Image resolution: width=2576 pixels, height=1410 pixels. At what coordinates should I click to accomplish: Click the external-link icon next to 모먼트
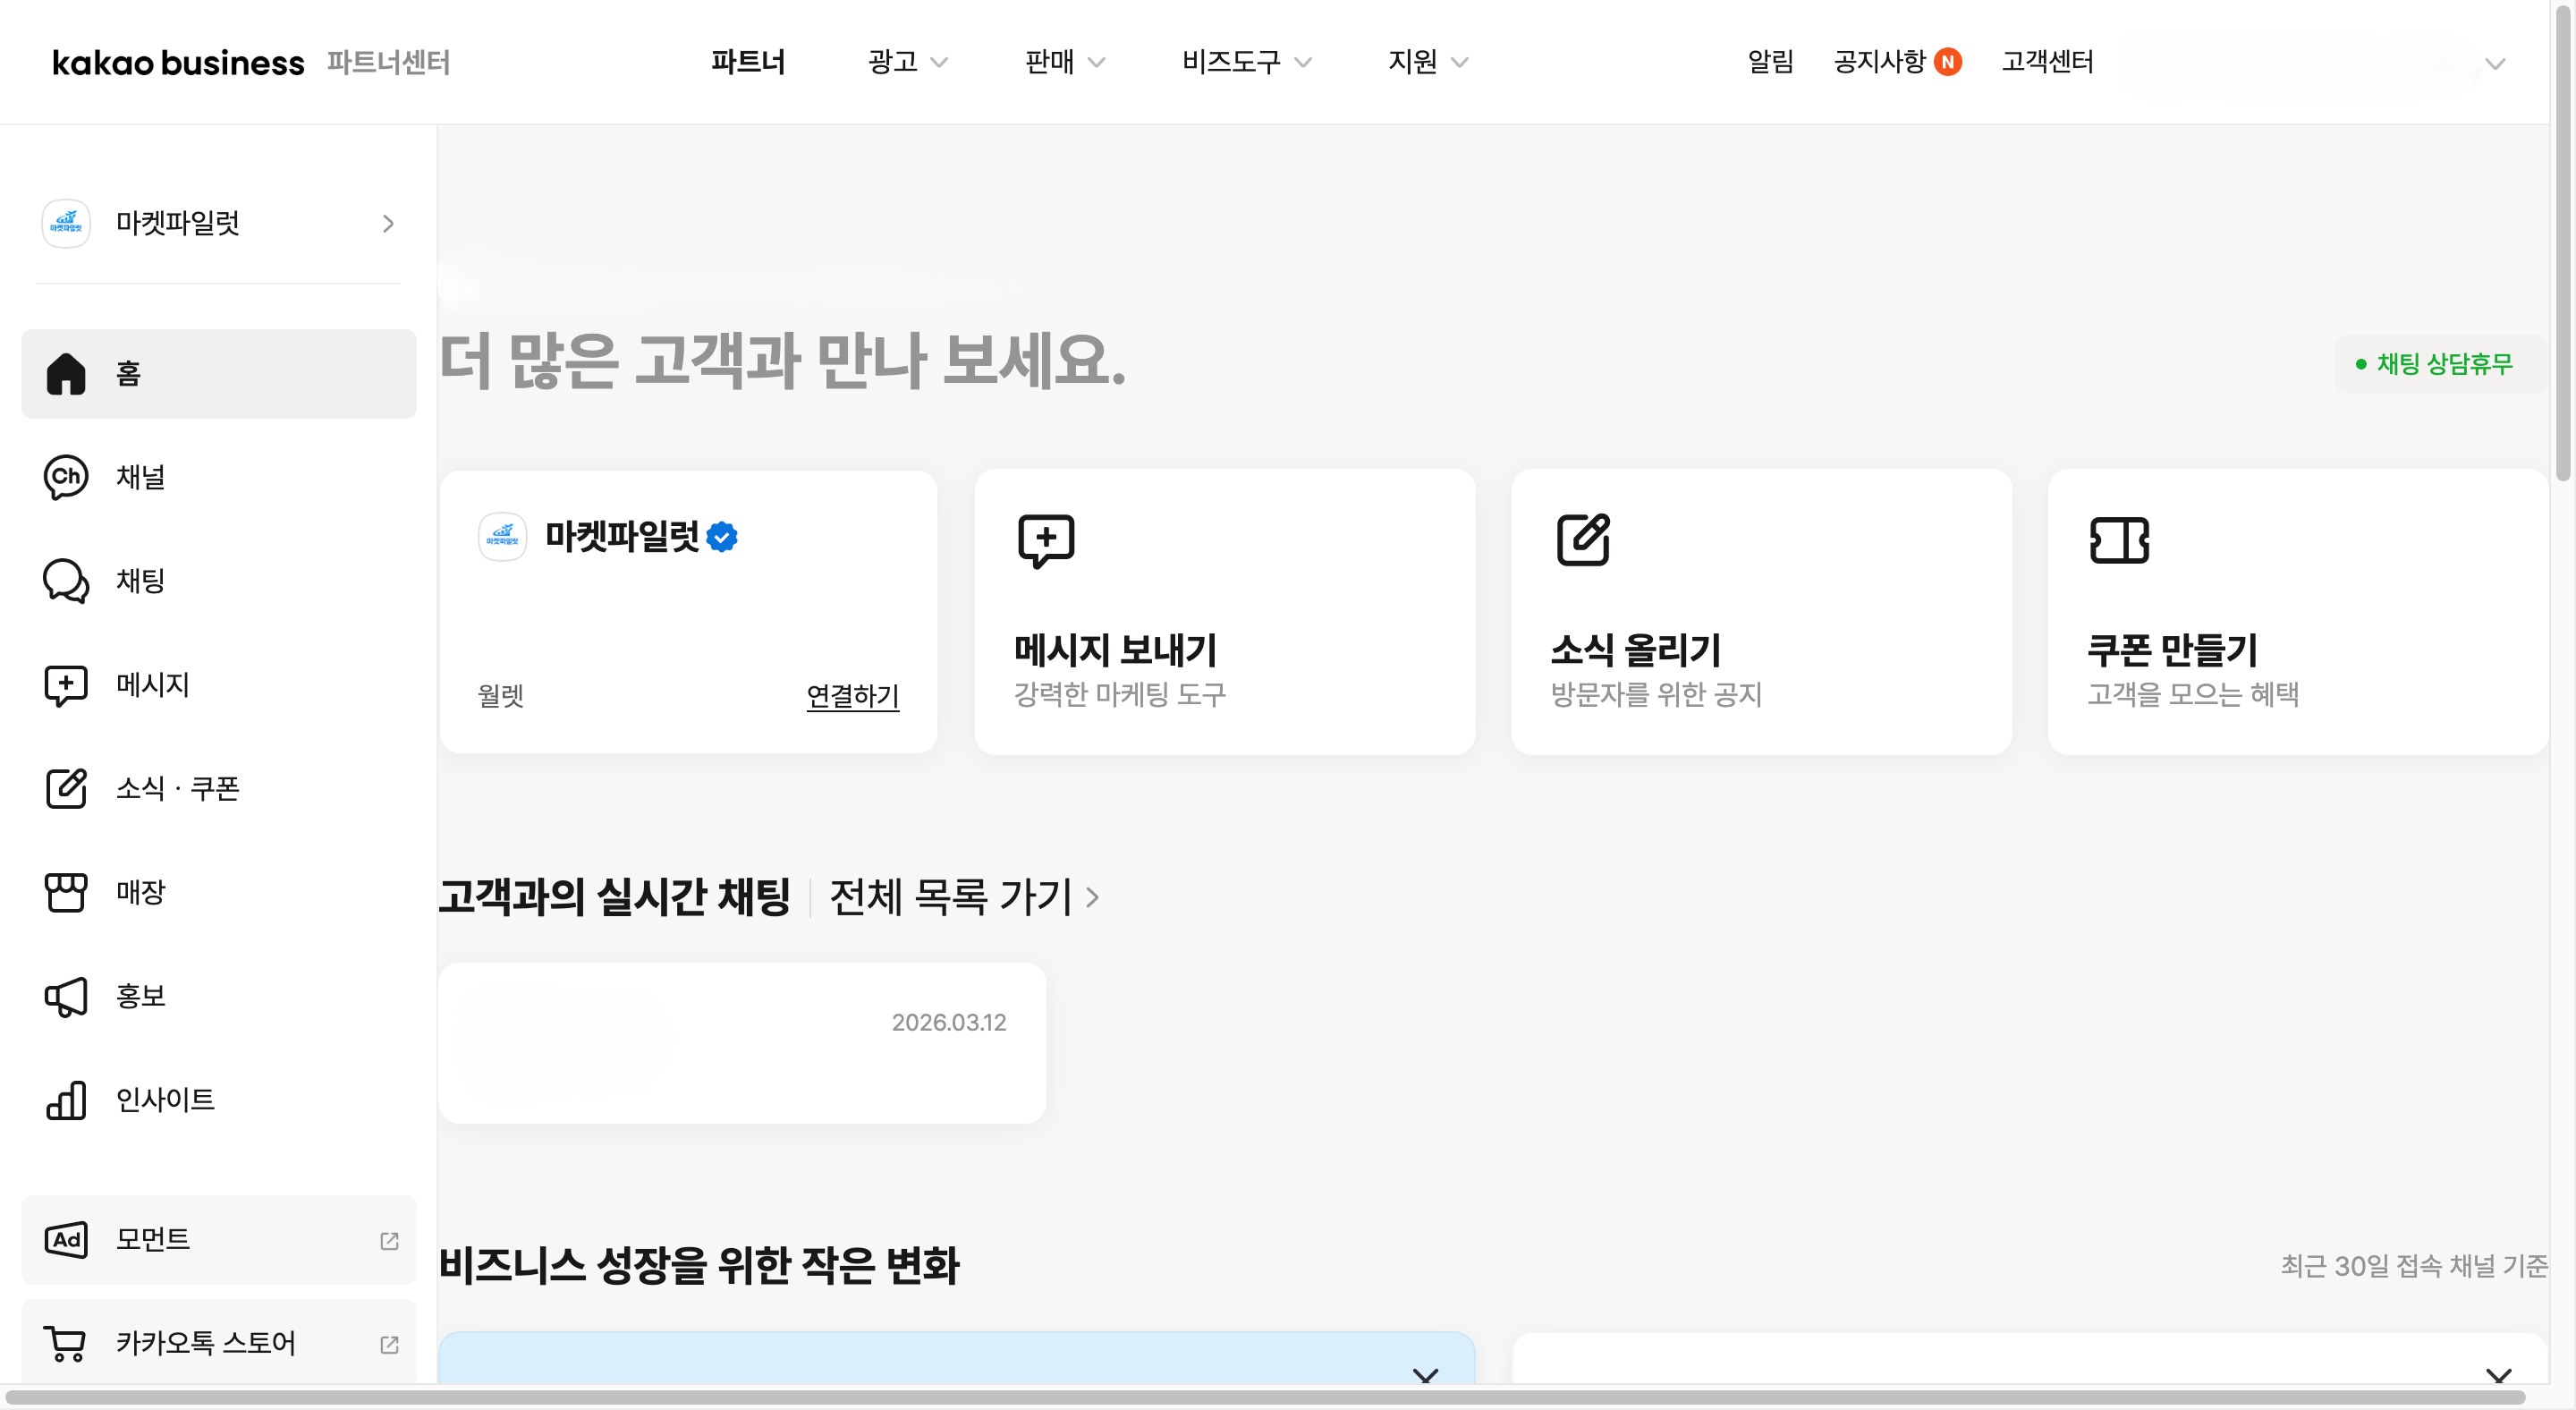390,1241
